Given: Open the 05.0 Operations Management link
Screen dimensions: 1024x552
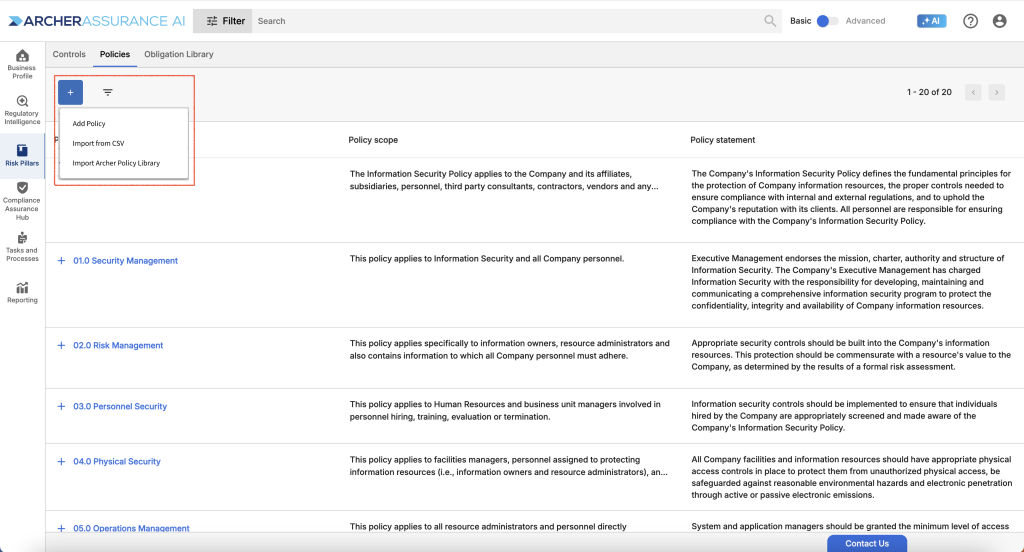Looking at the screenshot, I should point(131,528).
